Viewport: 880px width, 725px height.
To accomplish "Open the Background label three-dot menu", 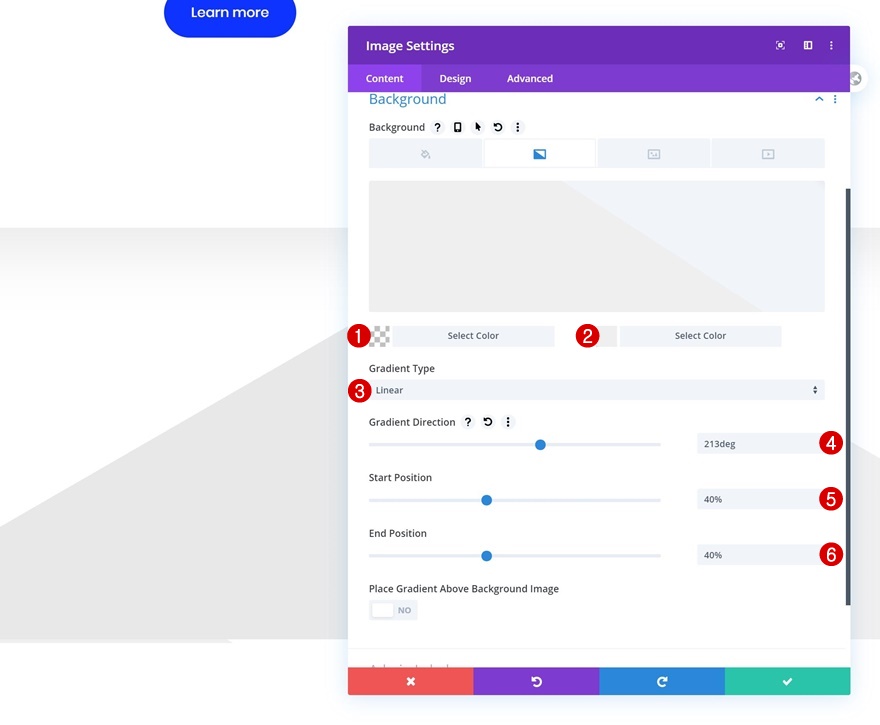I will pyautogui.click(x=517, y=127).
